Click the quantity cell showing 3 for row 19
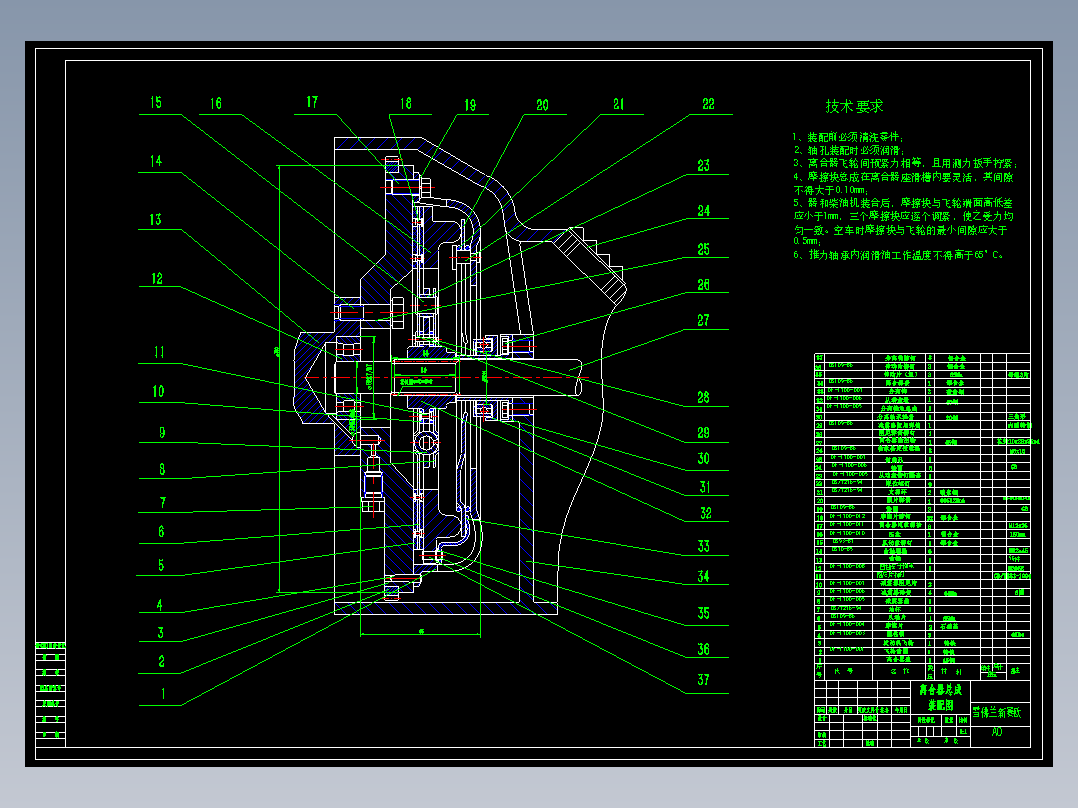1078x808 pixels. [930, 508]
